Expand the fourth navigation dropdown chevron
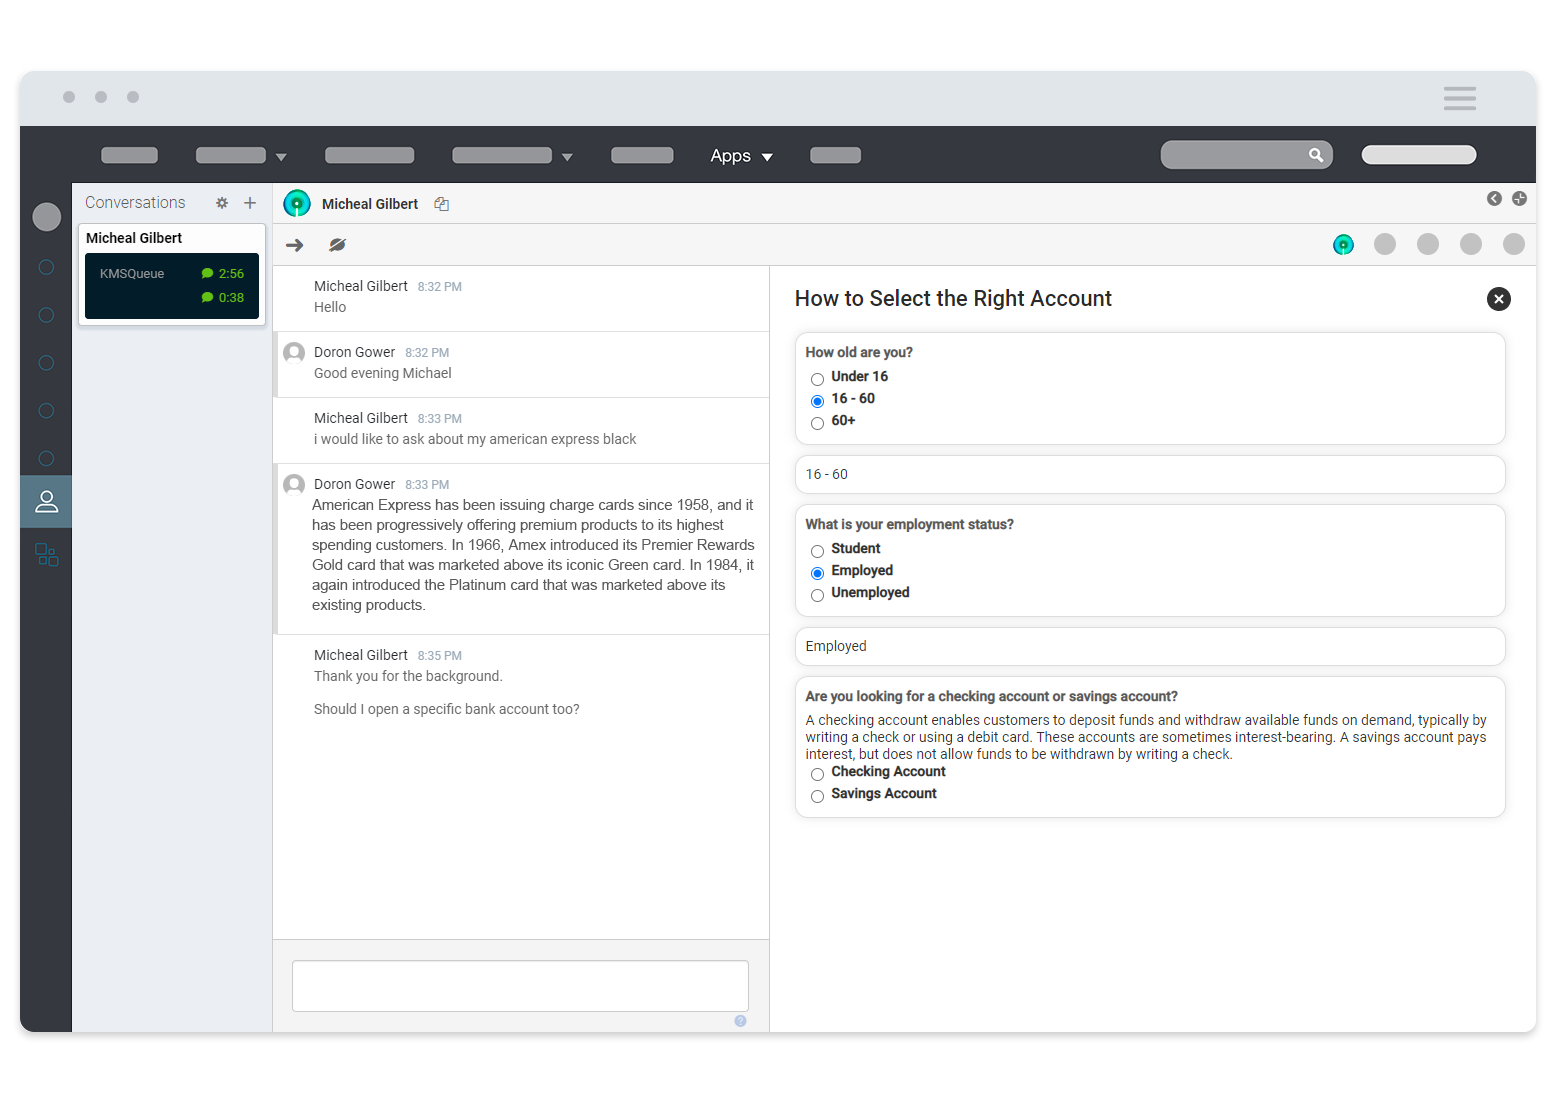The width and height of the screenshot is (1556, 1102). click(567, 155)
